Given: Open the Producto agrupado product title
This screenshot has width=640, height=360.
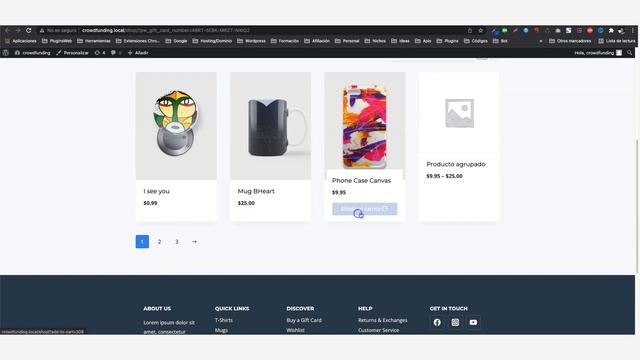Looking at the screenshot, I should coord(456,164).
